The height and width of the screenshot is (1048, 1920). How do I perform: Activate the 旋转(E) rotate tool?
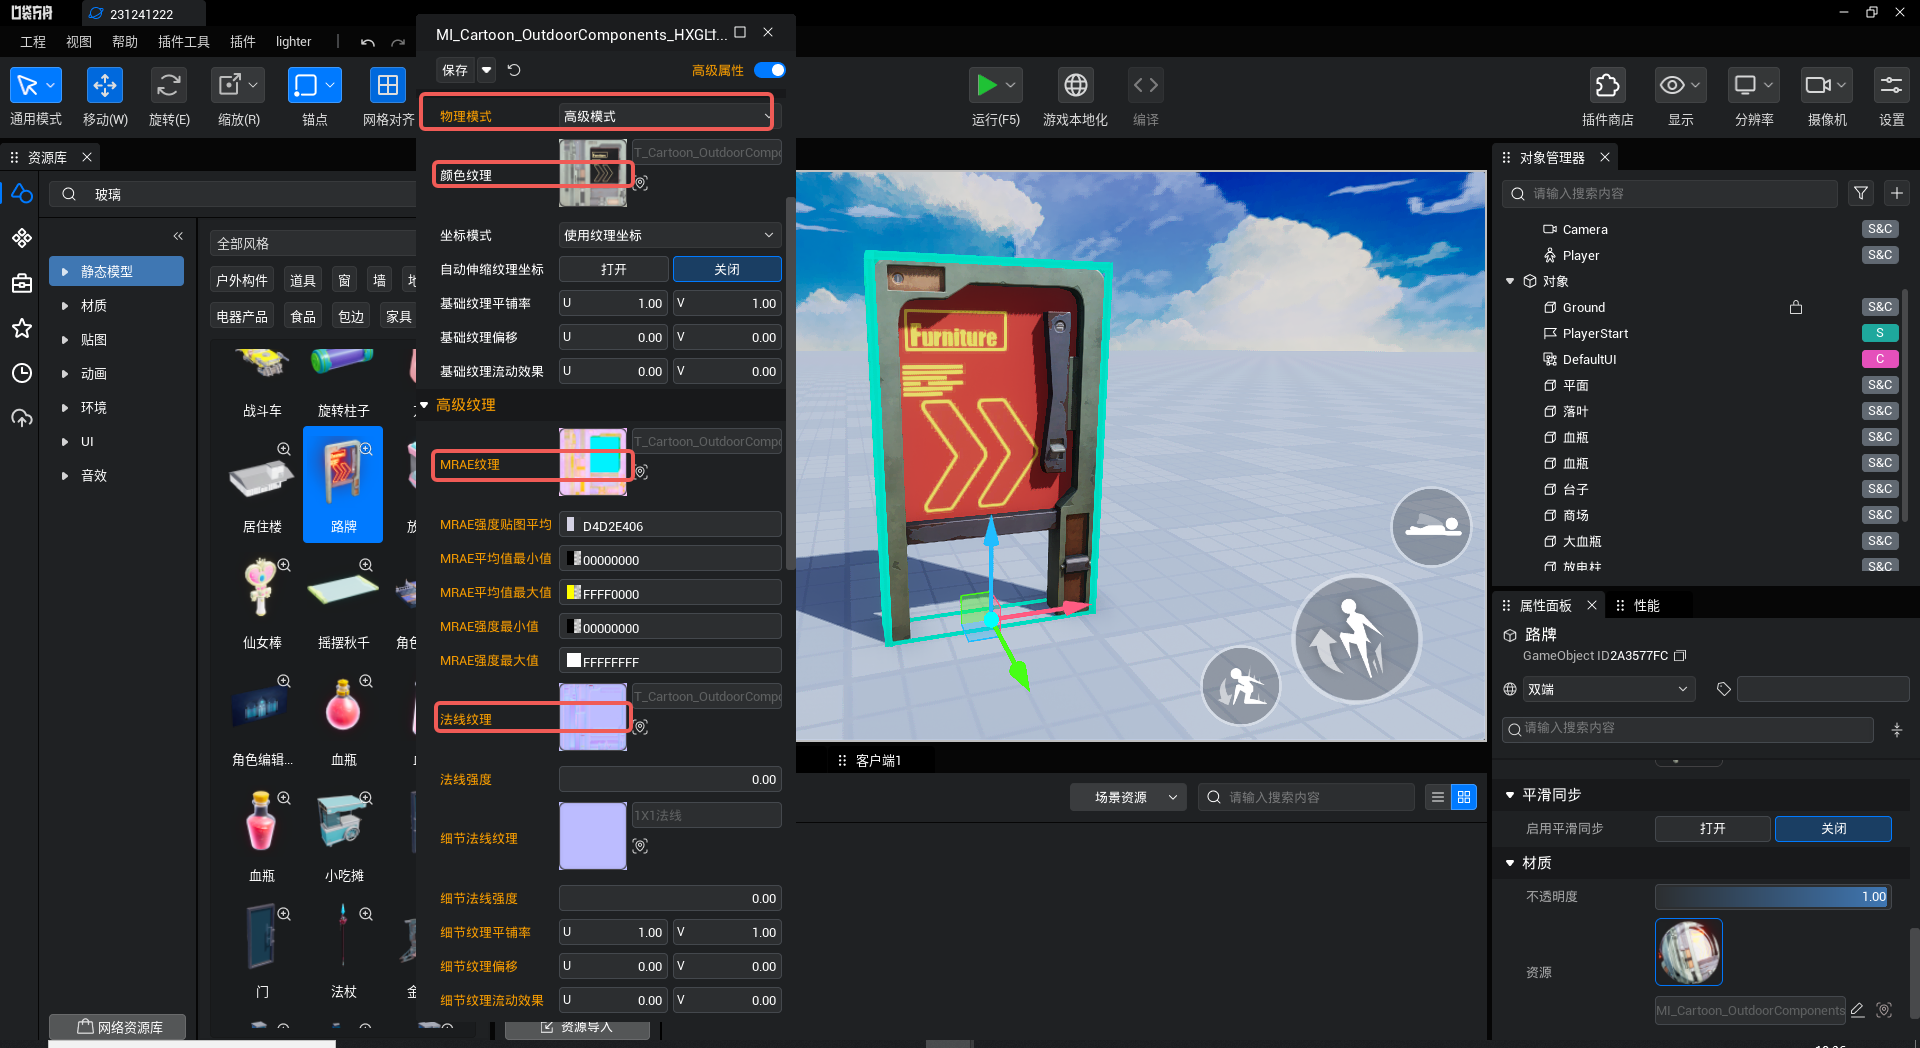(x=169, y=86)
